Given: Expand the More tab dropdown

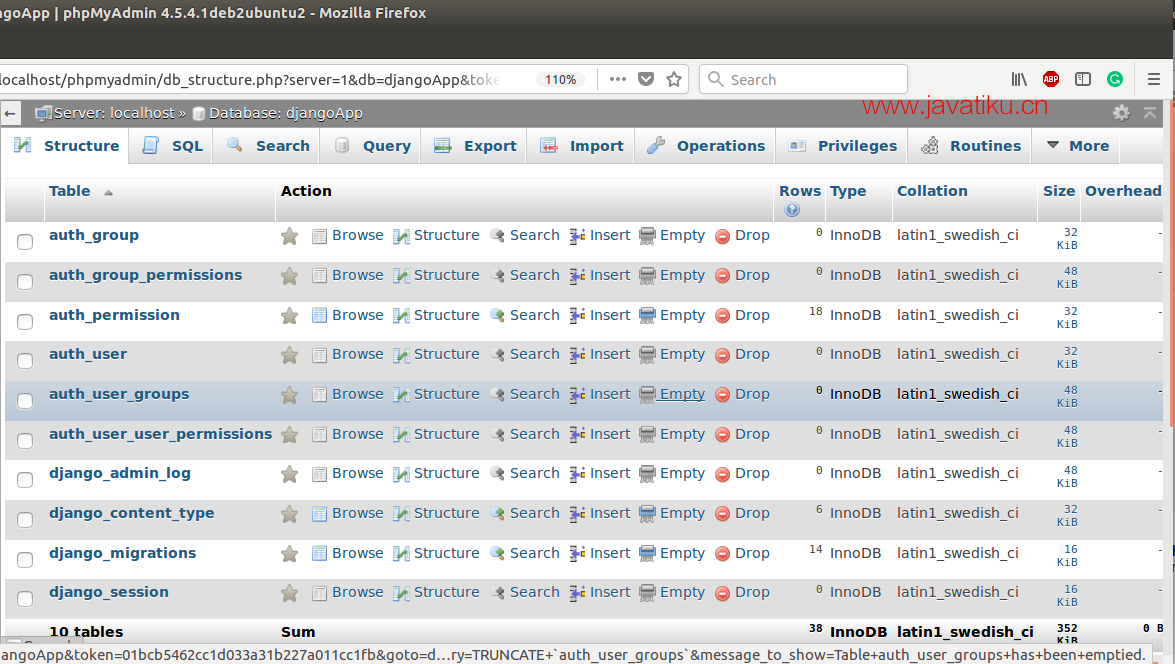Looking at the screenshot, I should [x=1077, y=145].
